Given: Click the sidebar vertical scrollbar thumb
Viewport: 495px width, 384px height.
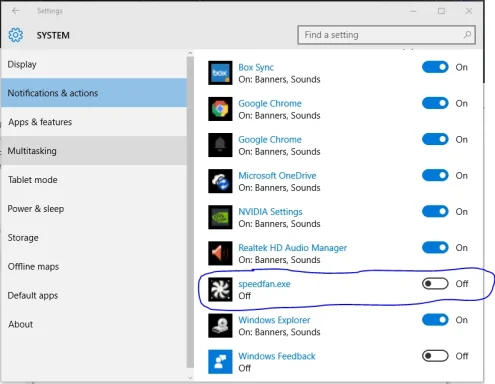Looking at the screenshot, I should (190, 212).
